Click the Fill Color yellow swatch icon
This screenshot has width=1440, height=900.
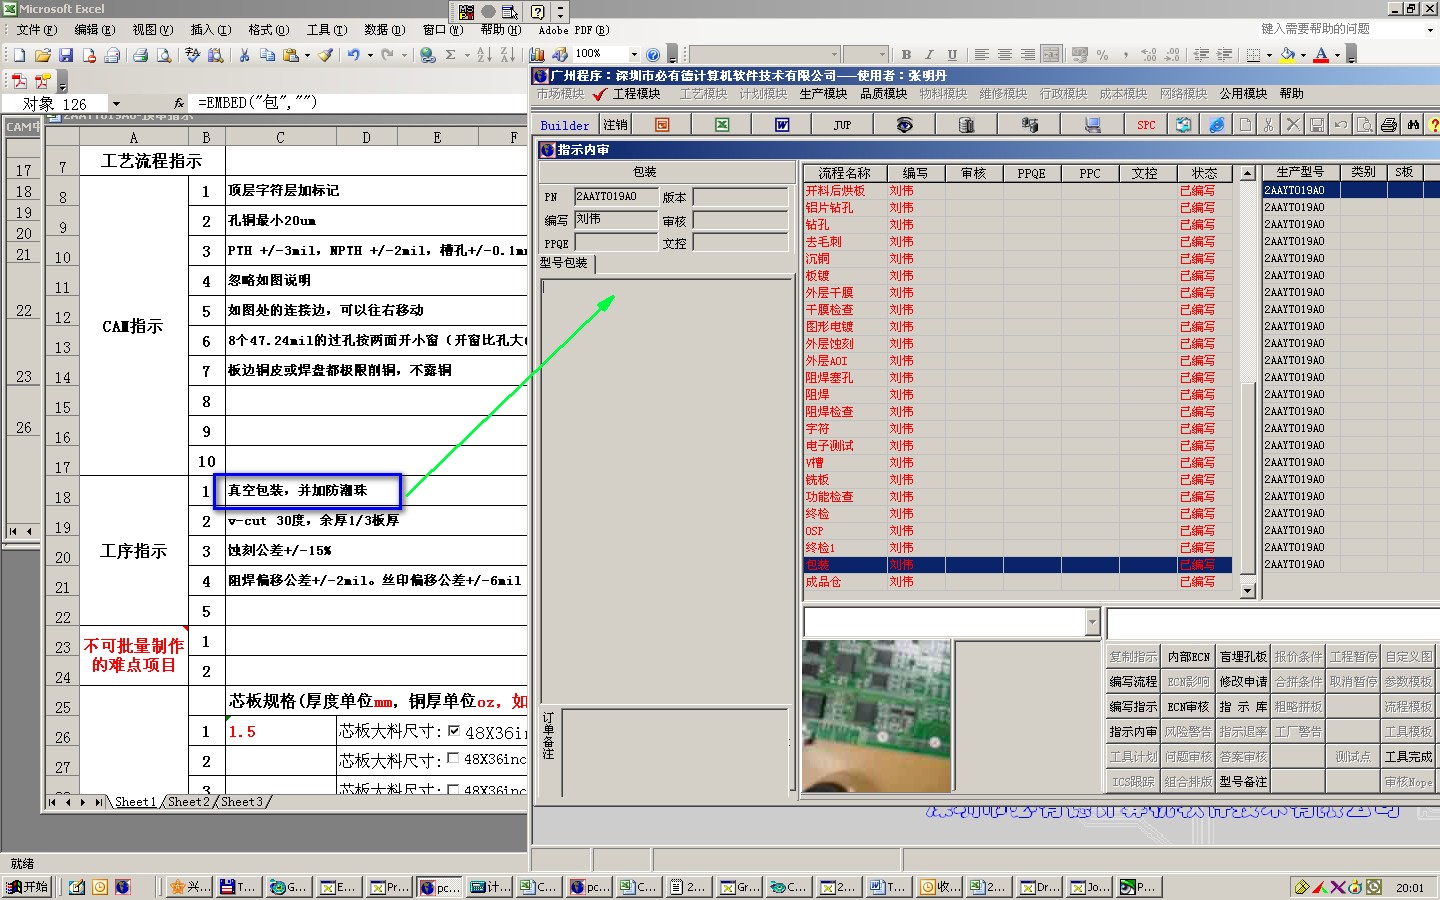point(1288,55)
